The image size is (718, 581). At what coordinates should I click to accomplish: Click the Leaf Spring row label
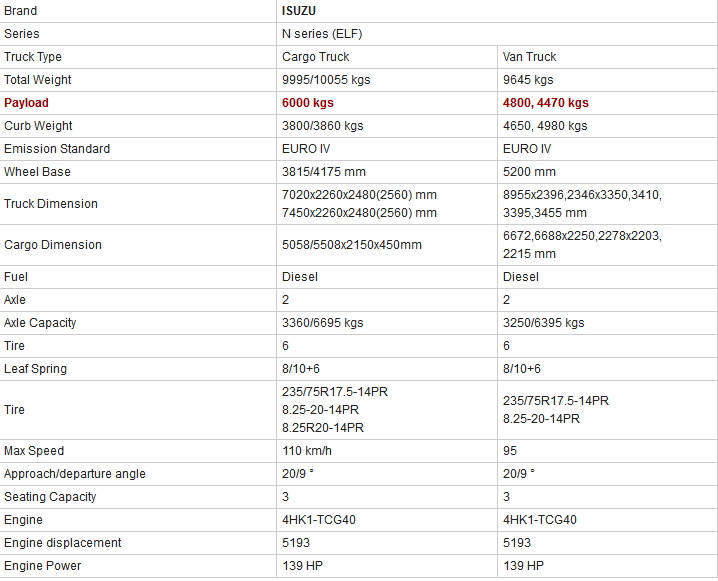35,369
